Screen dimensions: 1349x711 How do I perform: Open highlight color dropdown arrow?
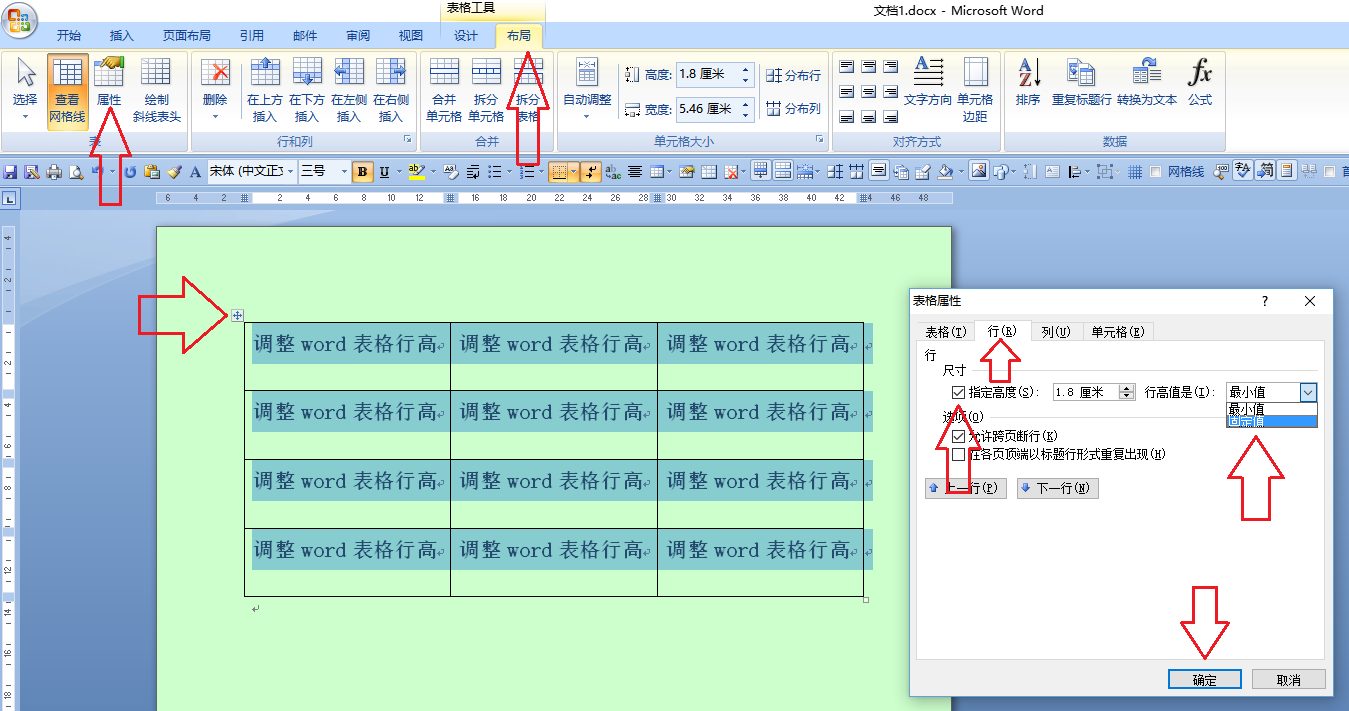click(x=432, y=172)
